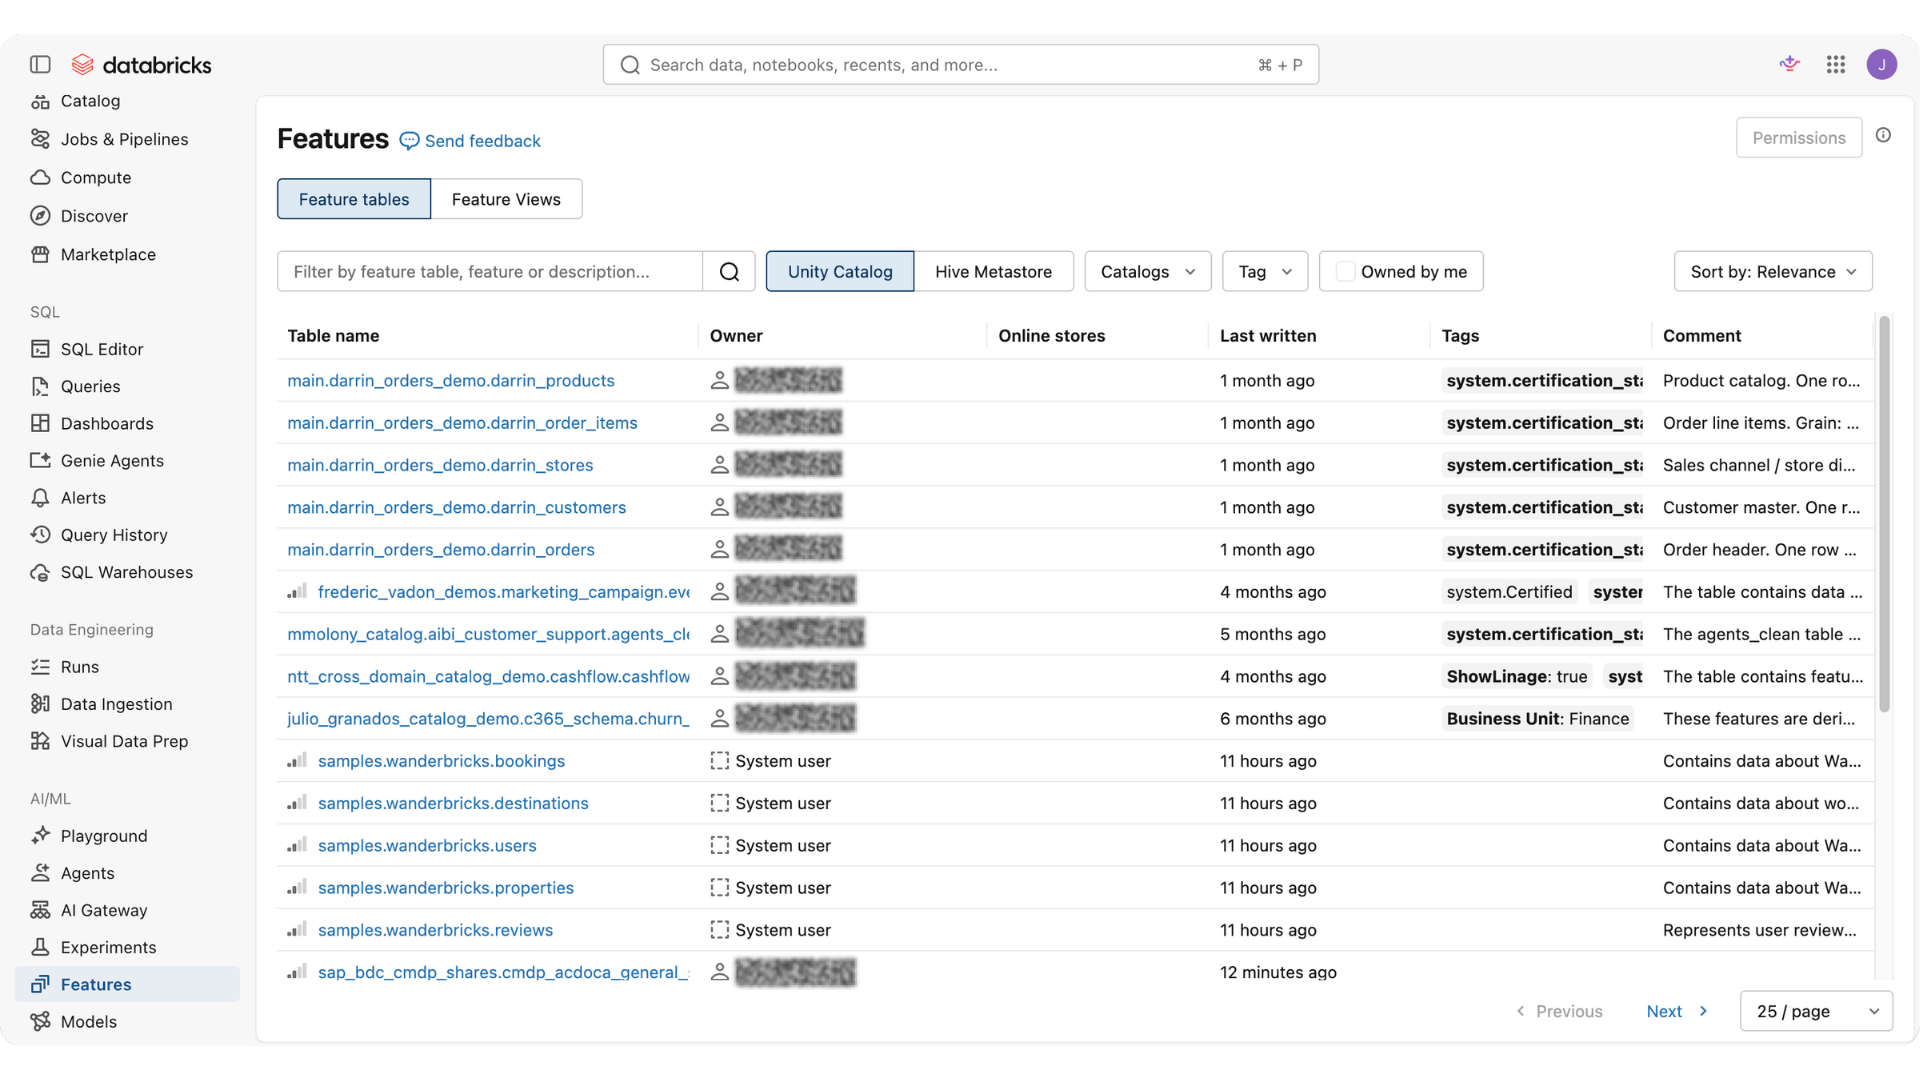Screen dimensions: 1920x1080
Task: Click the ShowLinage: true tag
Action: pos(1516,677)
